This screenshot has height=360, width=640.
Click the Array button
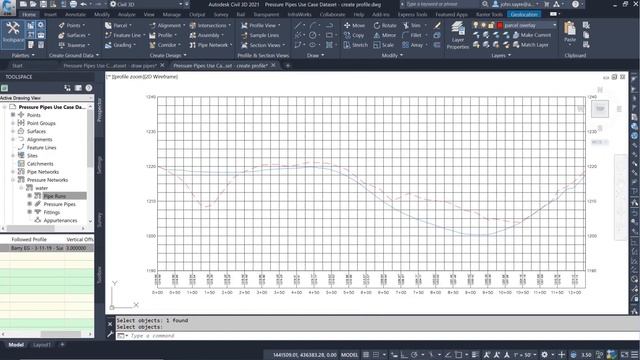pos(413,45)
